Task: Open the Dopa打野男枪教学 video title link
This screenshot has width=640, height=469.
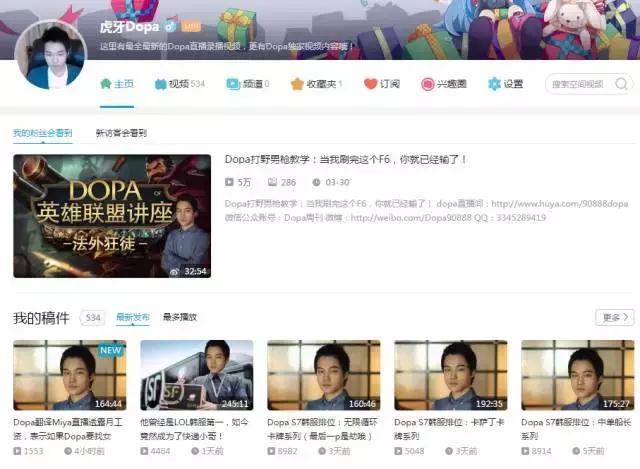Action: click(345, 159)
